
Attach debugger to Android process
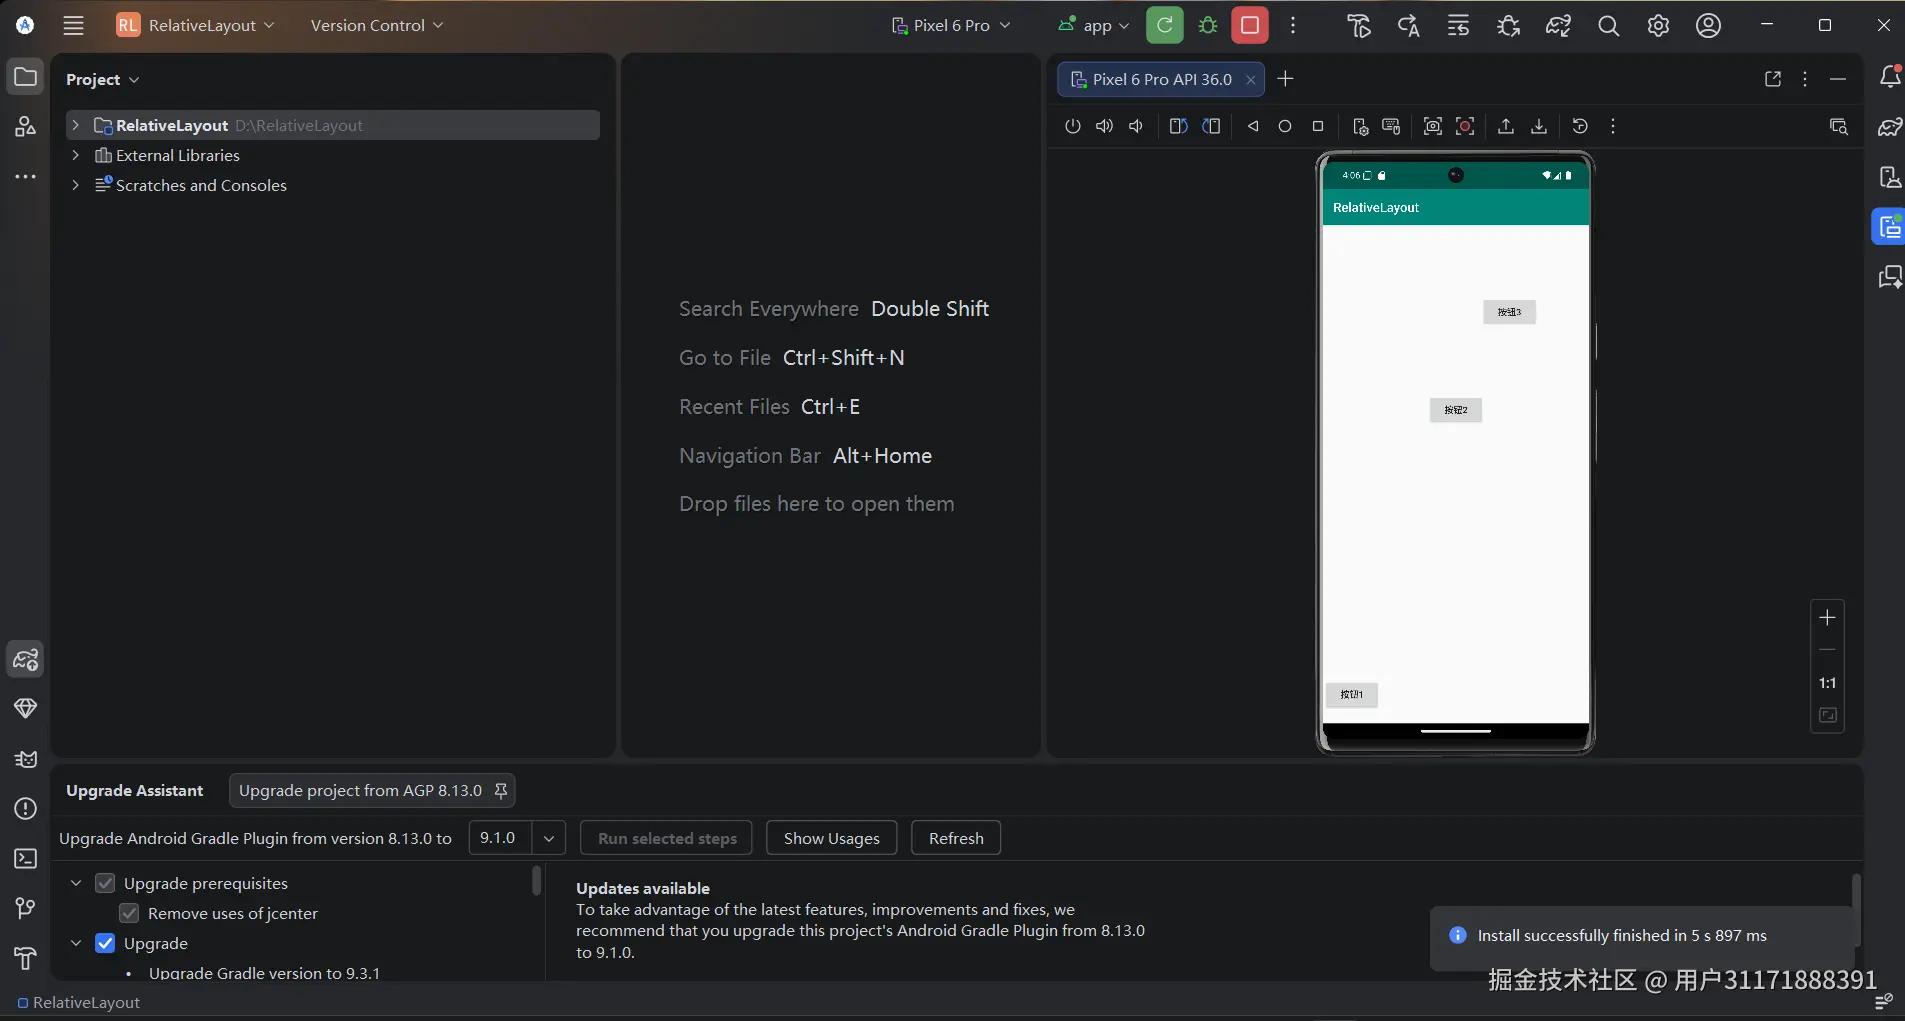pyautogui.click(x=1508, y=26)
